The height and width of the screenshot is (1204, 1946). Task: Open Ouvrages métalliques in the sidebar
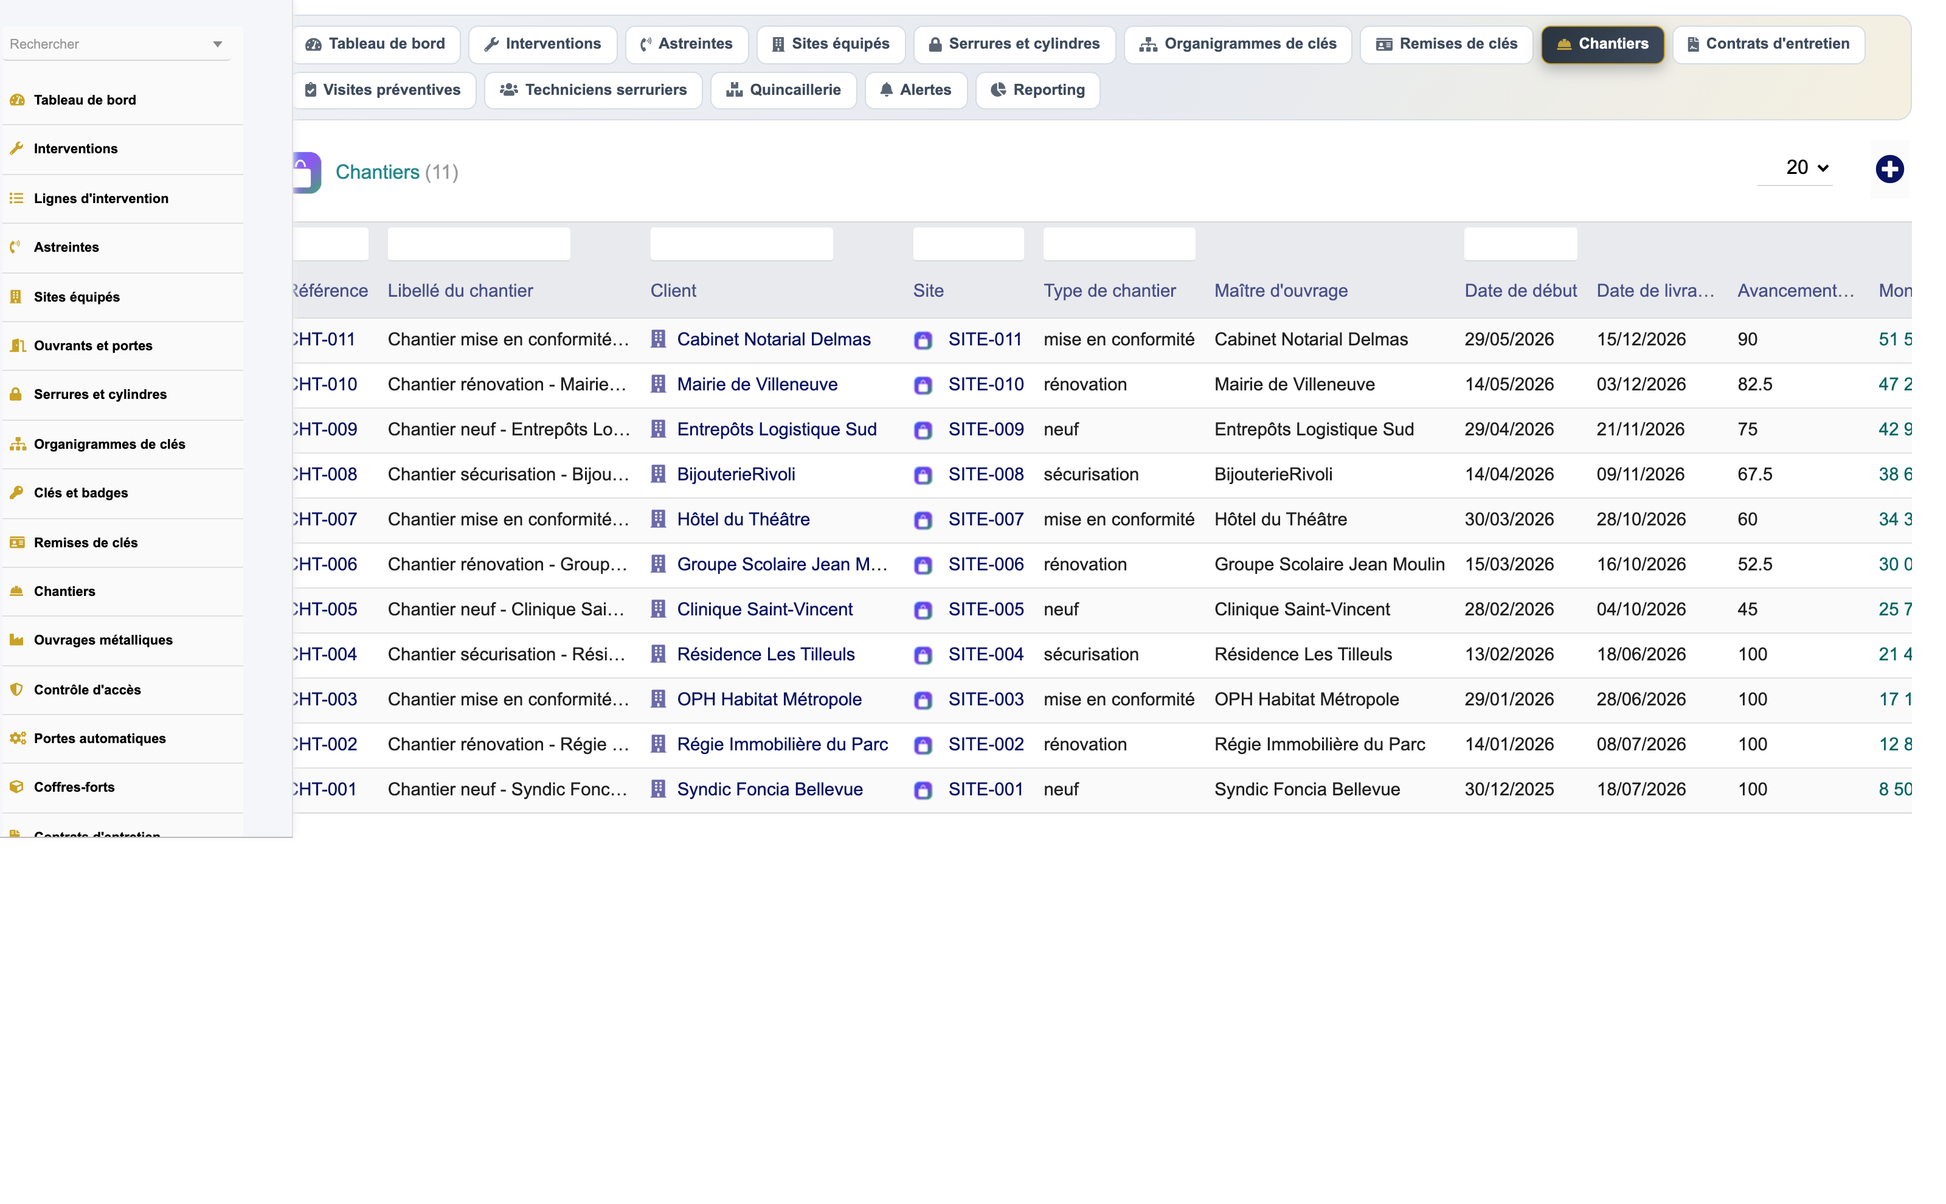point(103,640)
